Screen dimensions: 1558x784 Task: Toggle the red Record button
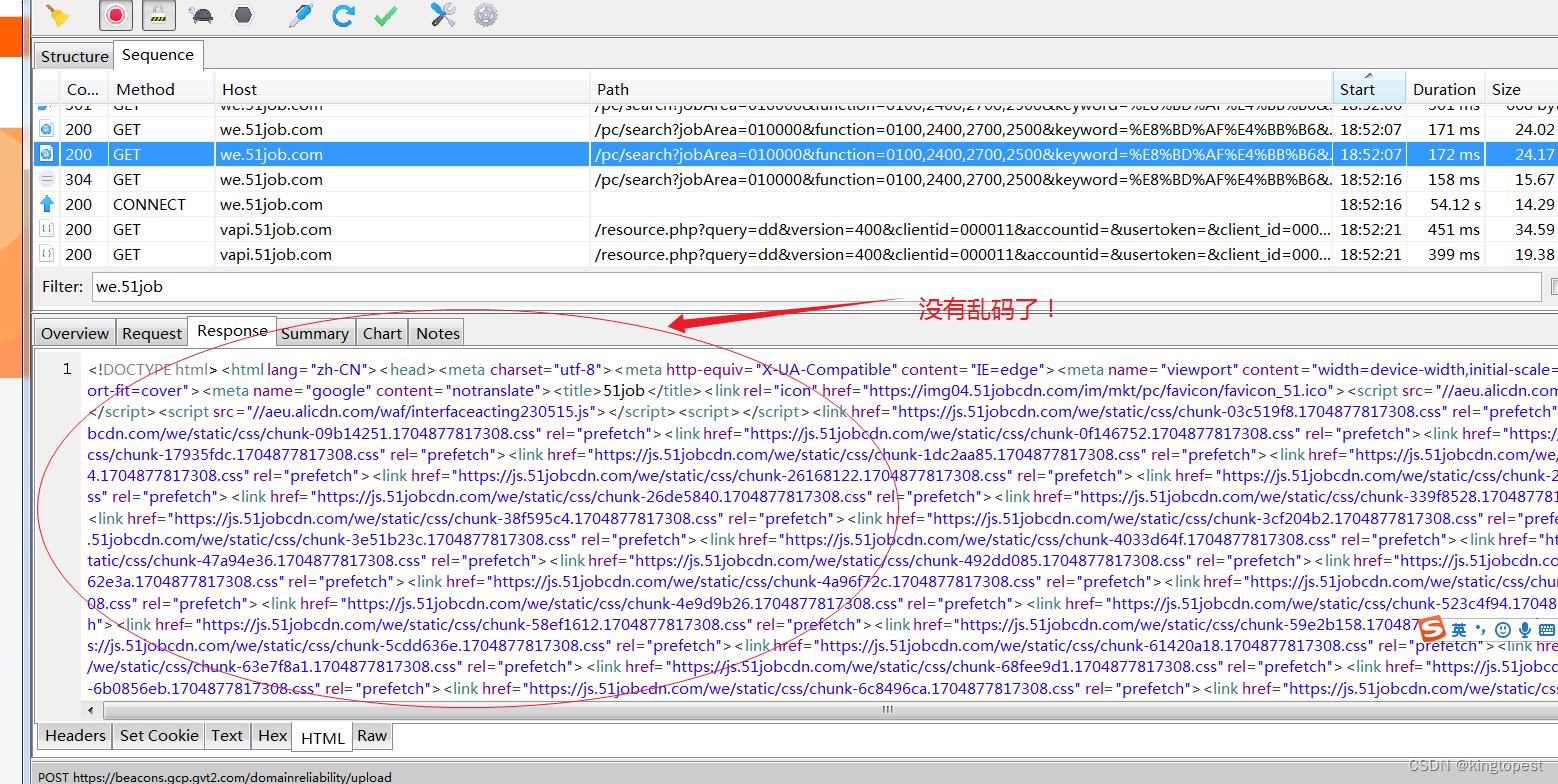[x=115, y=15]
